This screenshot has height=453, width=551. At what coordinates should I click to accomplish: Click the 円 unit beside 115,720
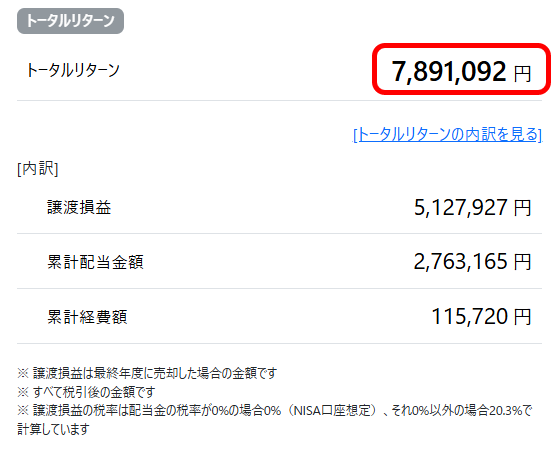point(523,317)
